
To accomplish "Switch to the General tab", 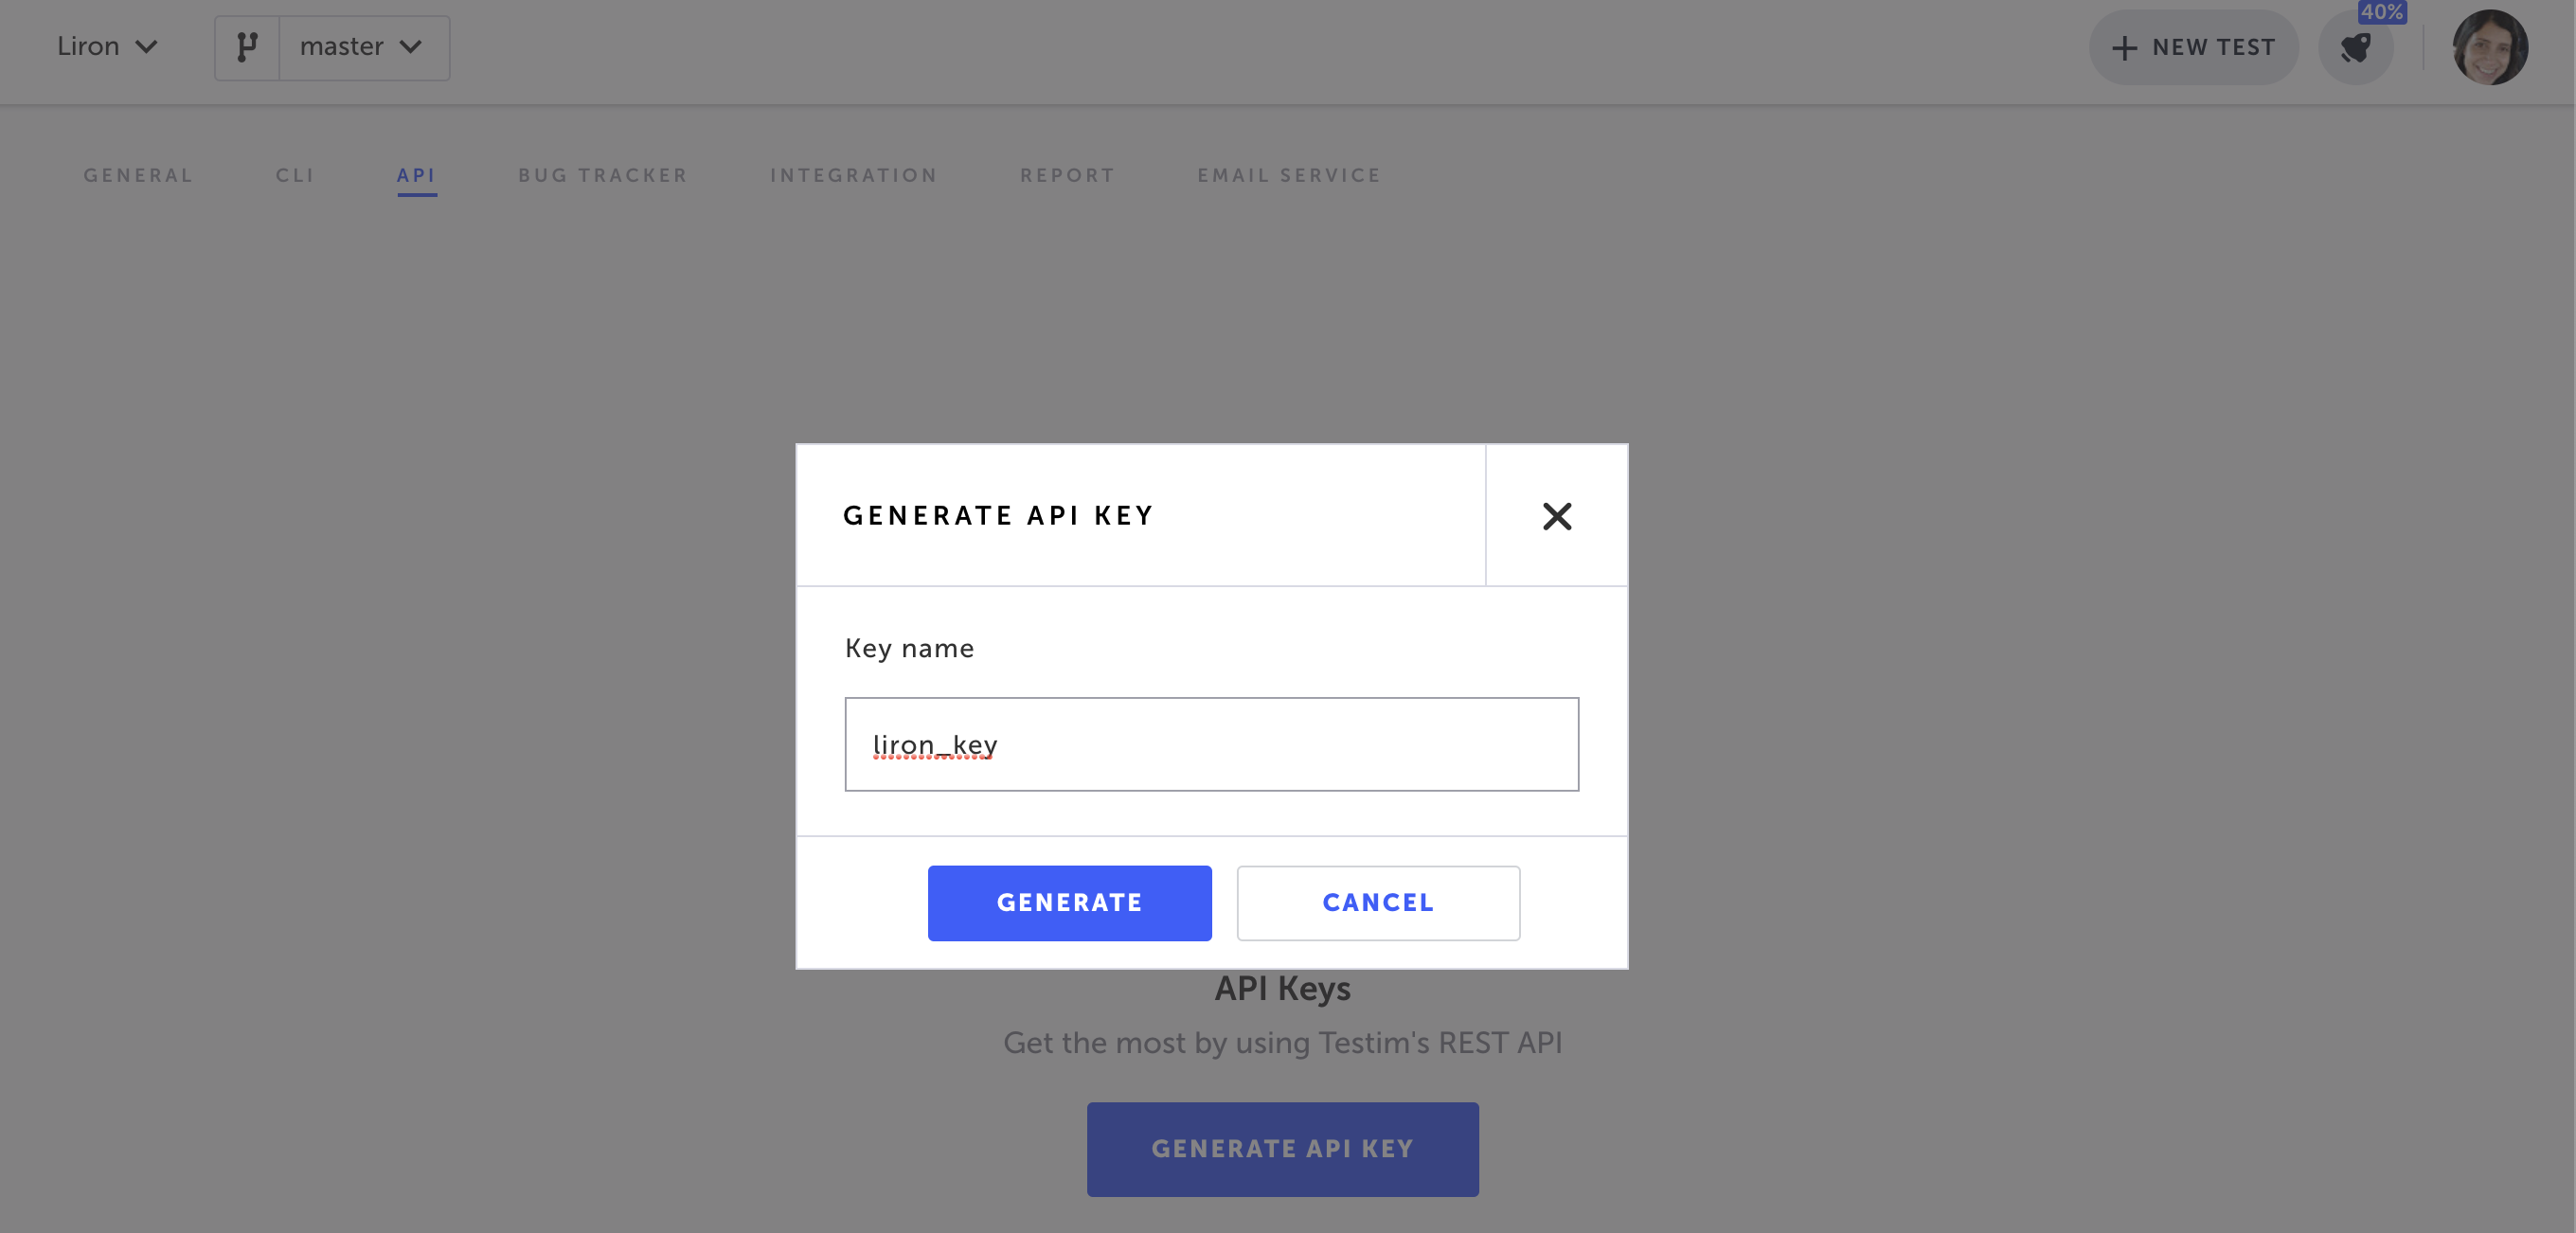I will 138,175.
